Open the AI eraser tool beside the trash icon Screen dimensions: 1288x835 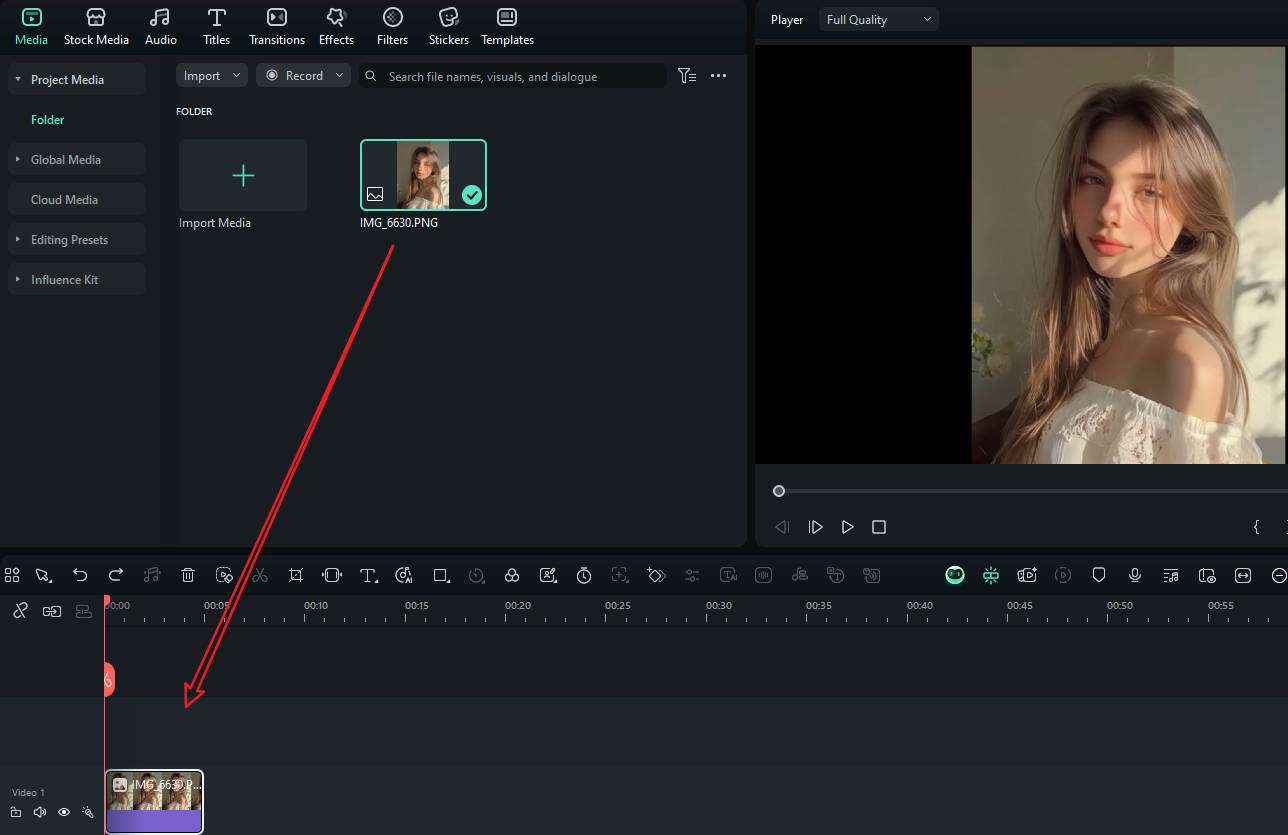[224, 575]
